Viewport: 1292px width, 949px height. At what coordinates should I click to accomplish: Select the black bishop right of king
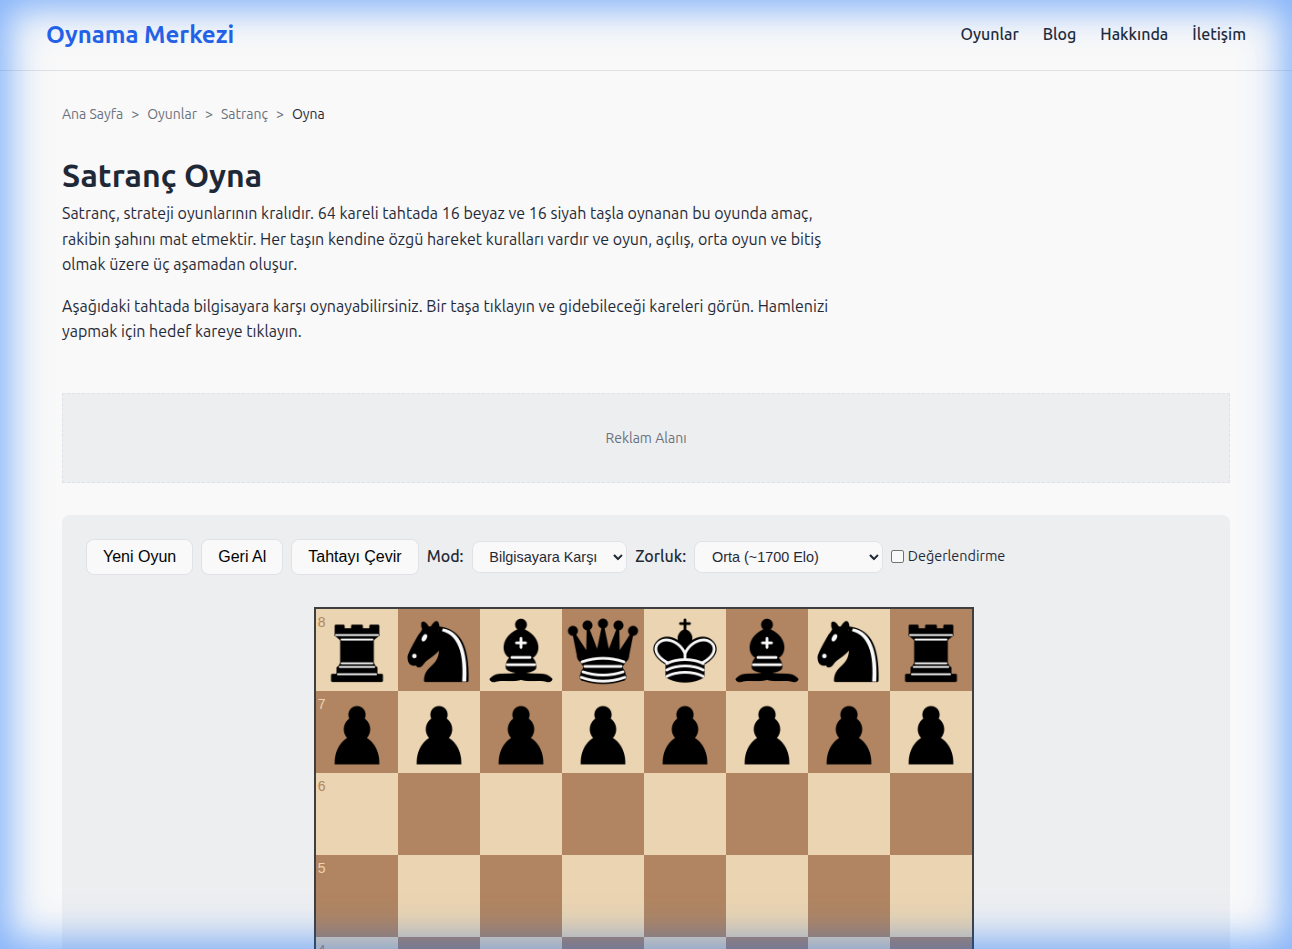point(767,650)
